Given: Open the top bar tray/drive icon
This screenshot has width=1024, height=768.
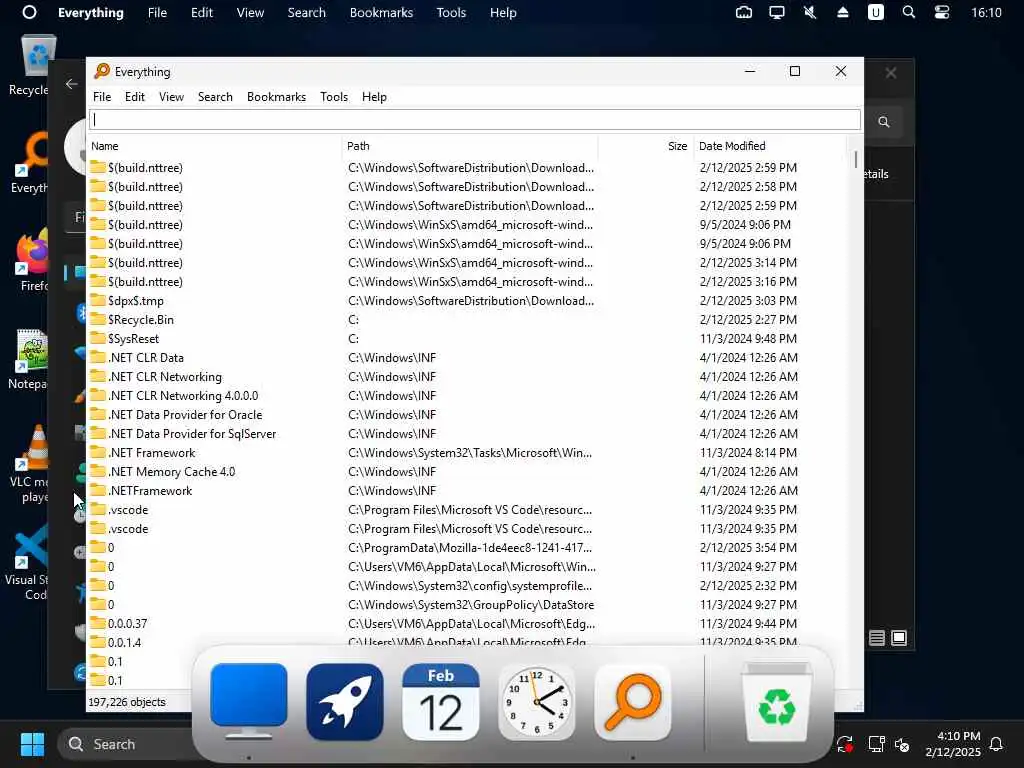Looking at the screenshot, I should [x=744, y=12].
